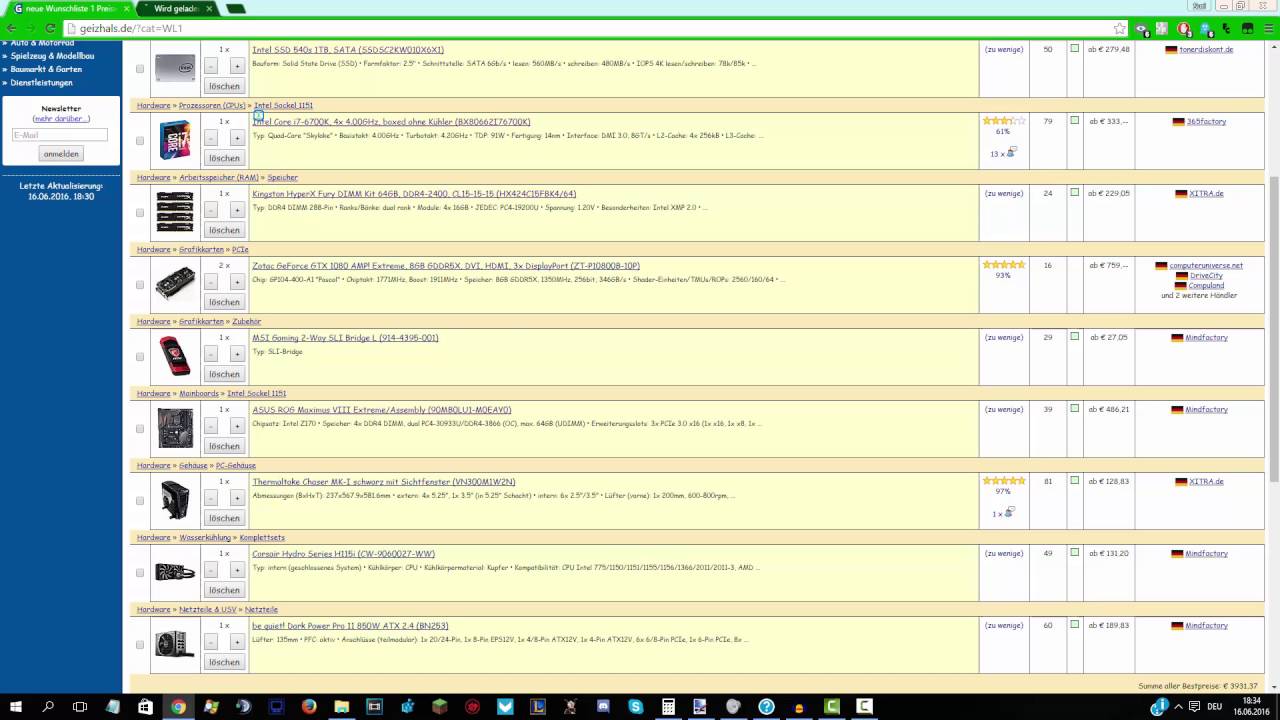Tick the checkbox for Kingston HyperX Fury row
The image size is (1280, 720).
(140, 213)
